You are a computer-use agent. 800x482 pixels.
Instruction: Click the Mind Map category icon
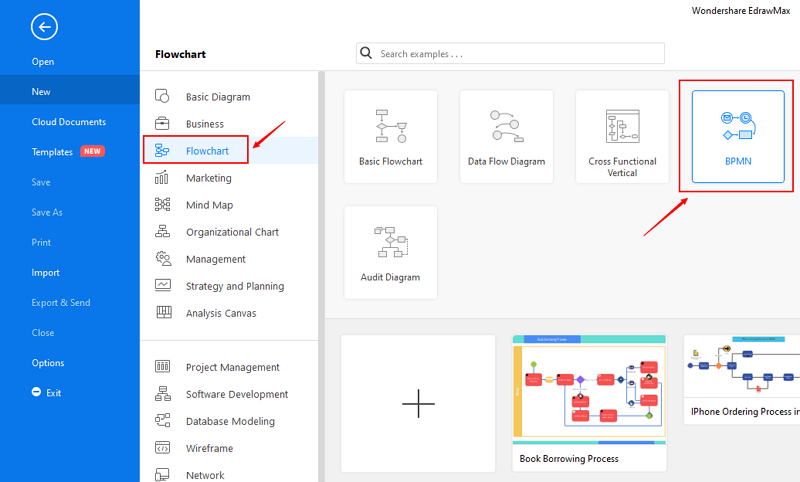(162, 205)
